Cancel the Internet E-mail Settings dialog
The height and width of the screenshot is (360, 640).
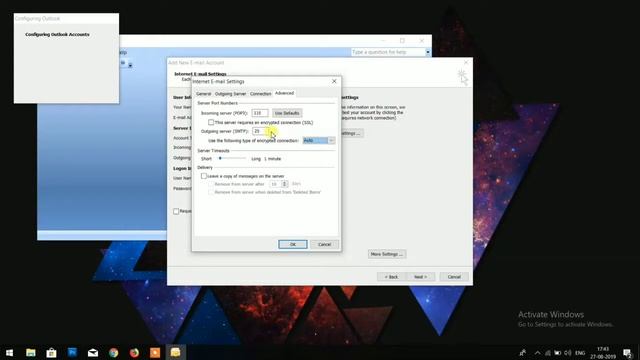pyautogui.click(x=324, y=244)
